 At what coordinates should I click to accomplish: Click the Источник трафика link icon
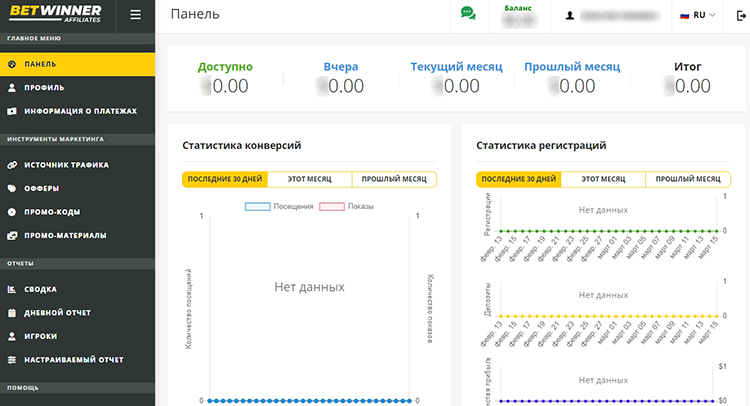[x=12, y=165]
